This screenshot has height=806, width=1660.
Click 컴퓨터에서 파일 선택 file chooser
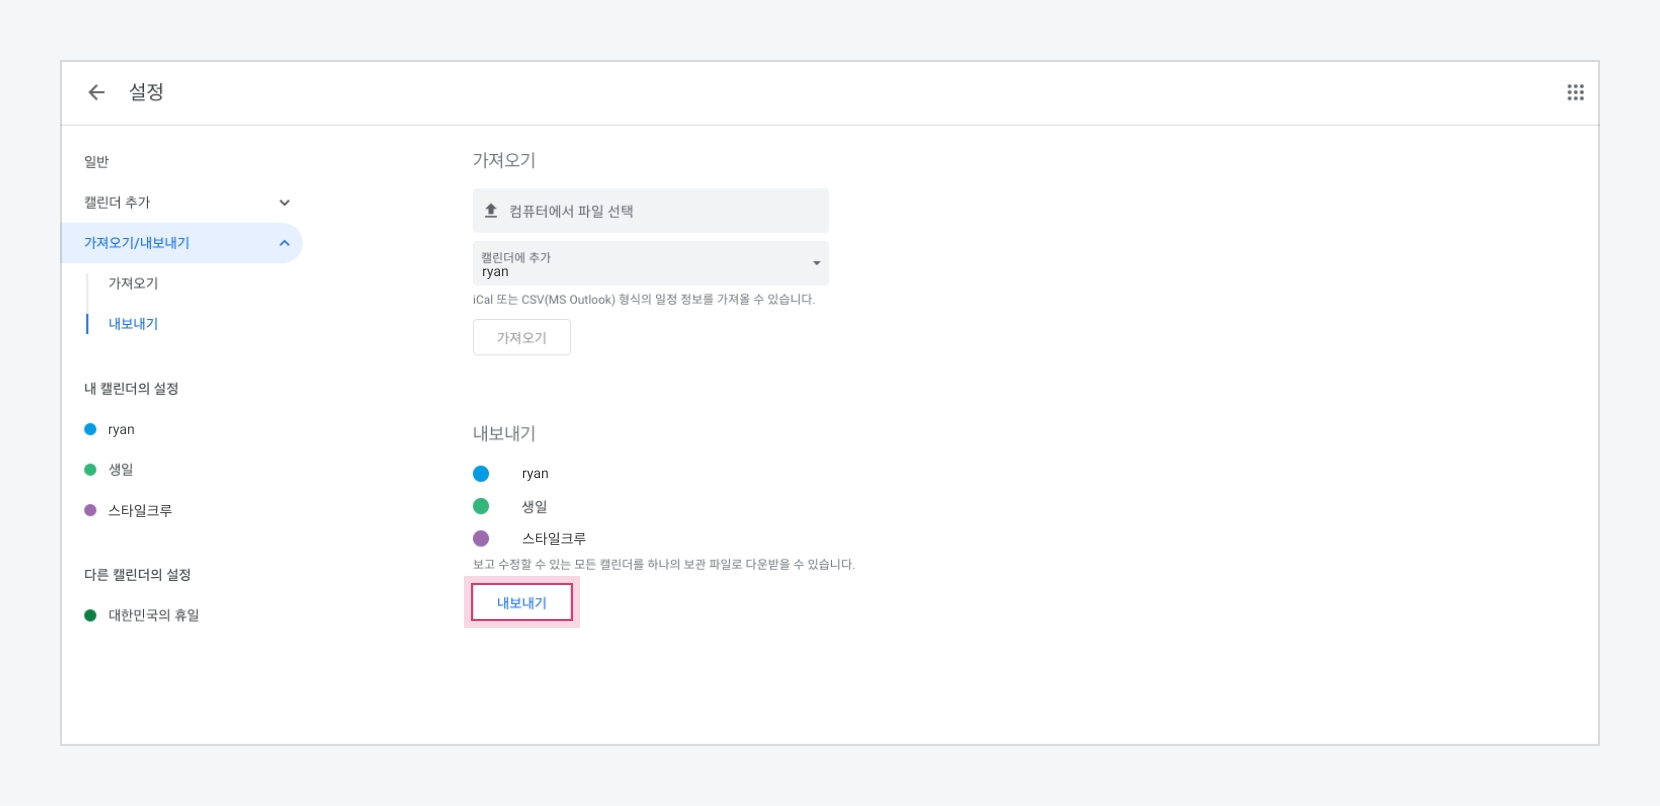[650, 211]
